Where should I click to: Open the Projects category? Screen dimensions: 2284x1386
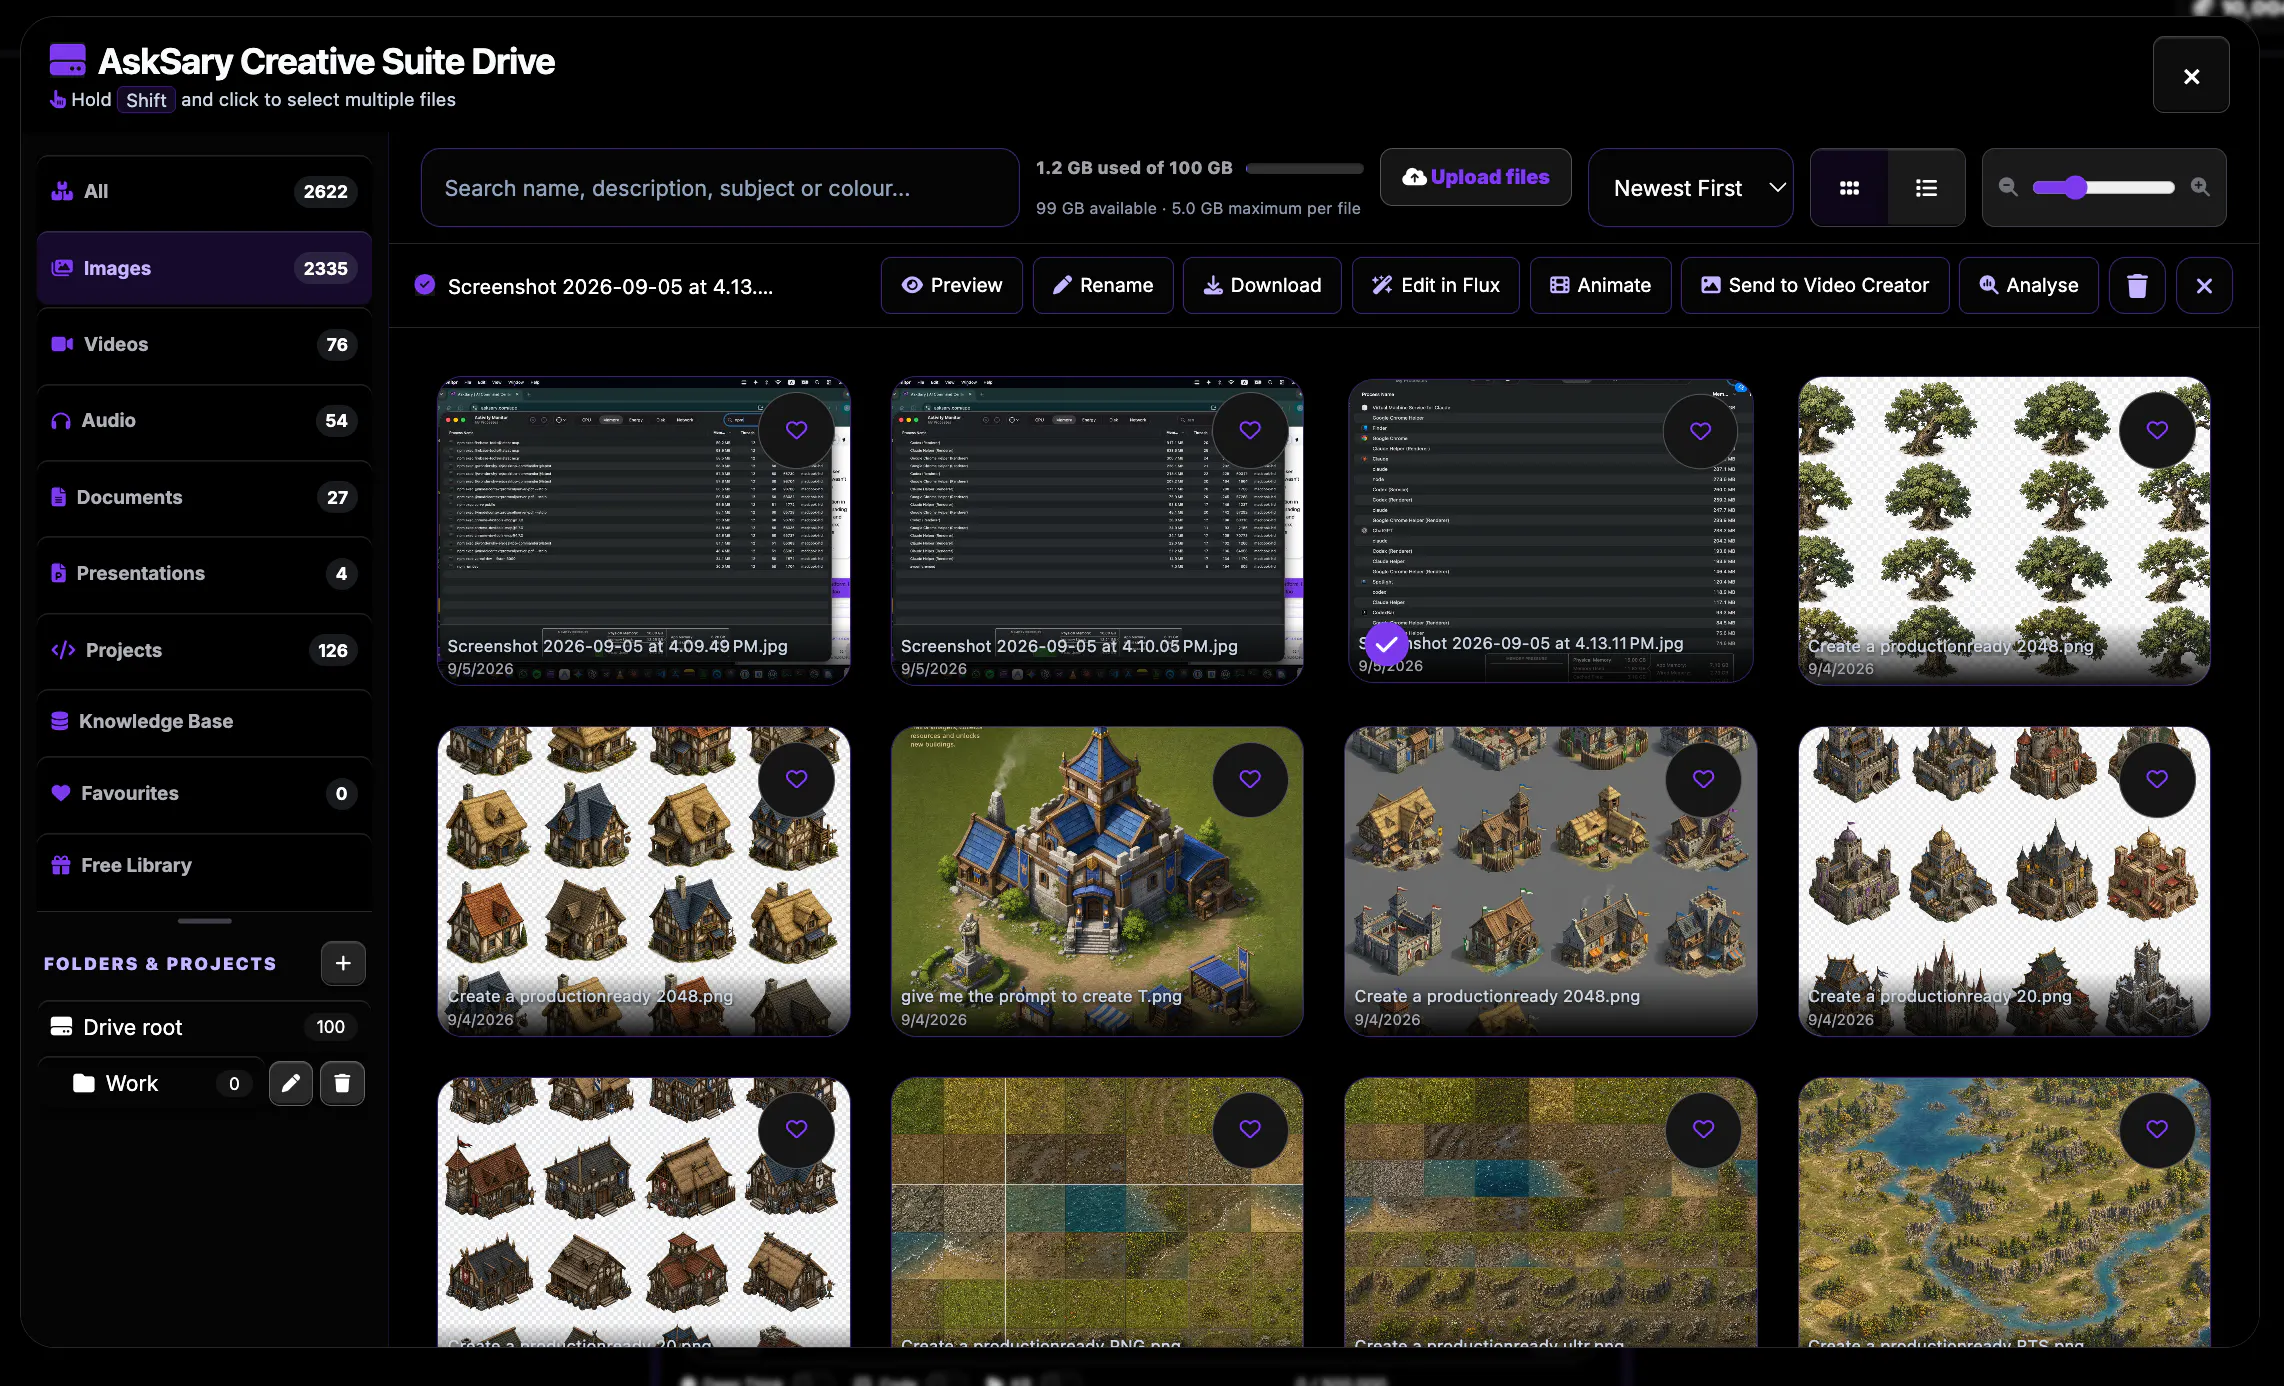[x=204, y=650]
